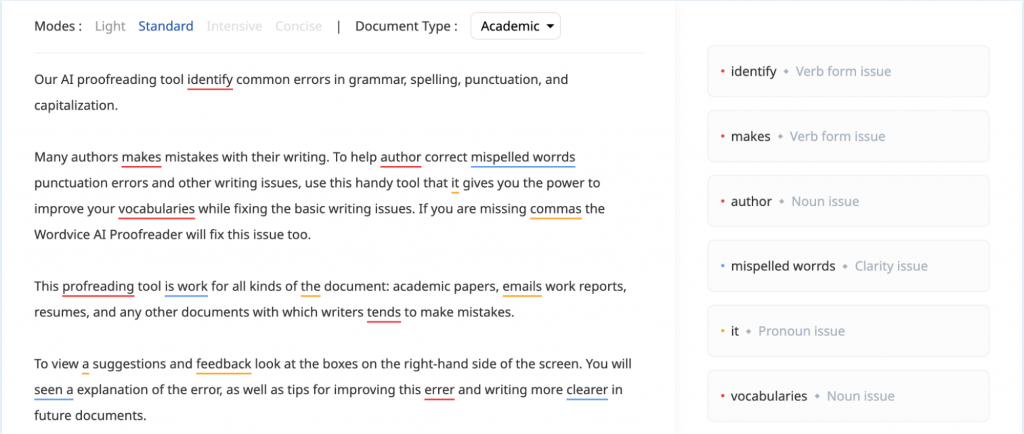Screen dimensions: 1024x434
Task: Click the underlined phrase 'mispelled worrds'
Action: point(522,157)
